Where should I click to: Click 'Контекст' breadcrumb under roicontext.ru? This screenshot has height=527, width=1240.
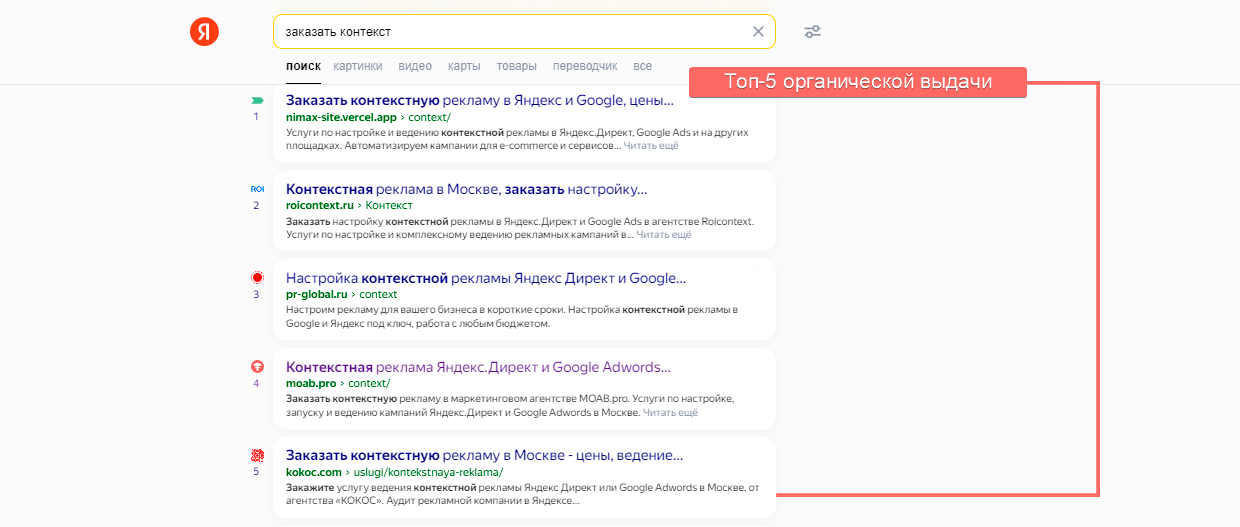[x=389, y=205]
